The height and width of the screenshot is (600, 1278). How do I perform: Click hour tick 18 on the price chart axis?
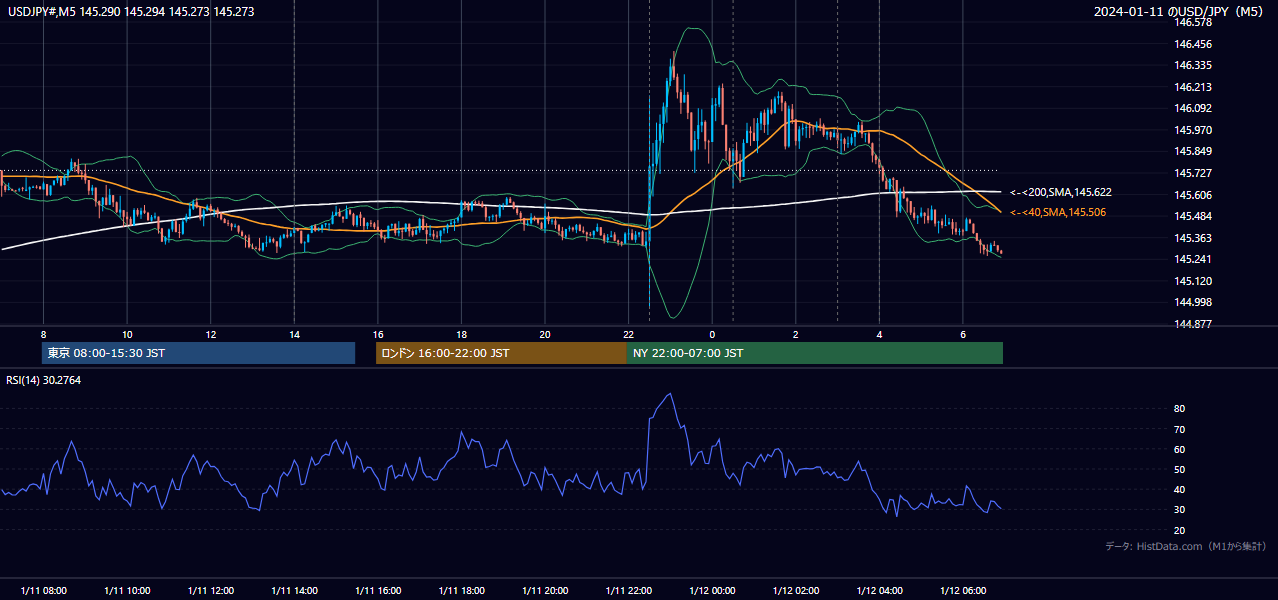click(461, 334)
